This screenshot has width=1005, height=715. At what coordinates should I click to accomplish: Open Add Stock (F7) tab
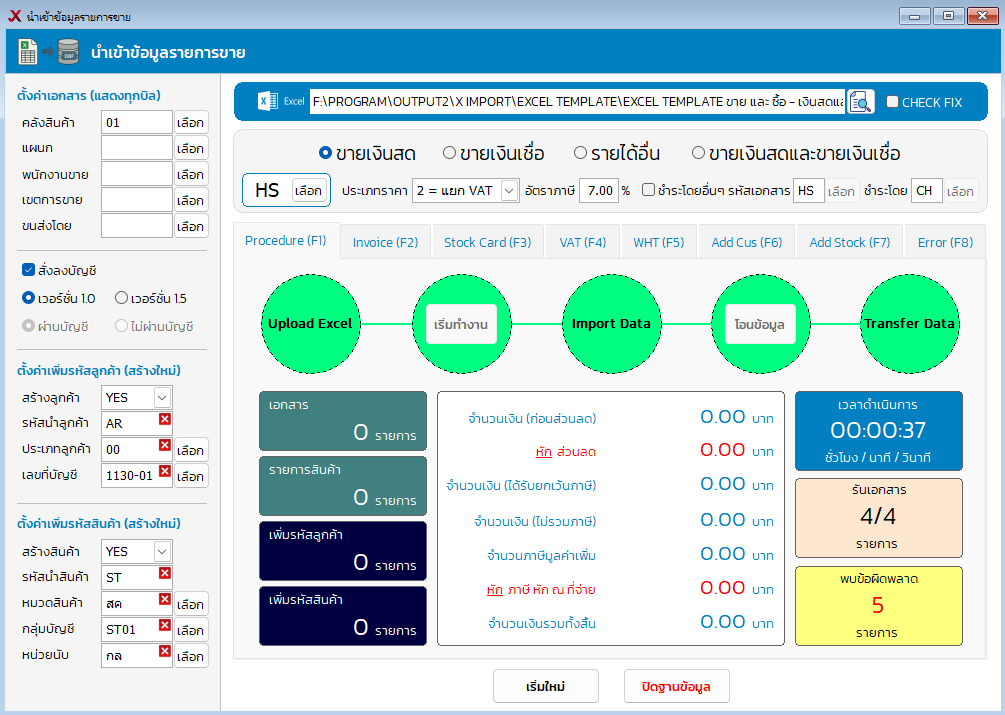850,242
